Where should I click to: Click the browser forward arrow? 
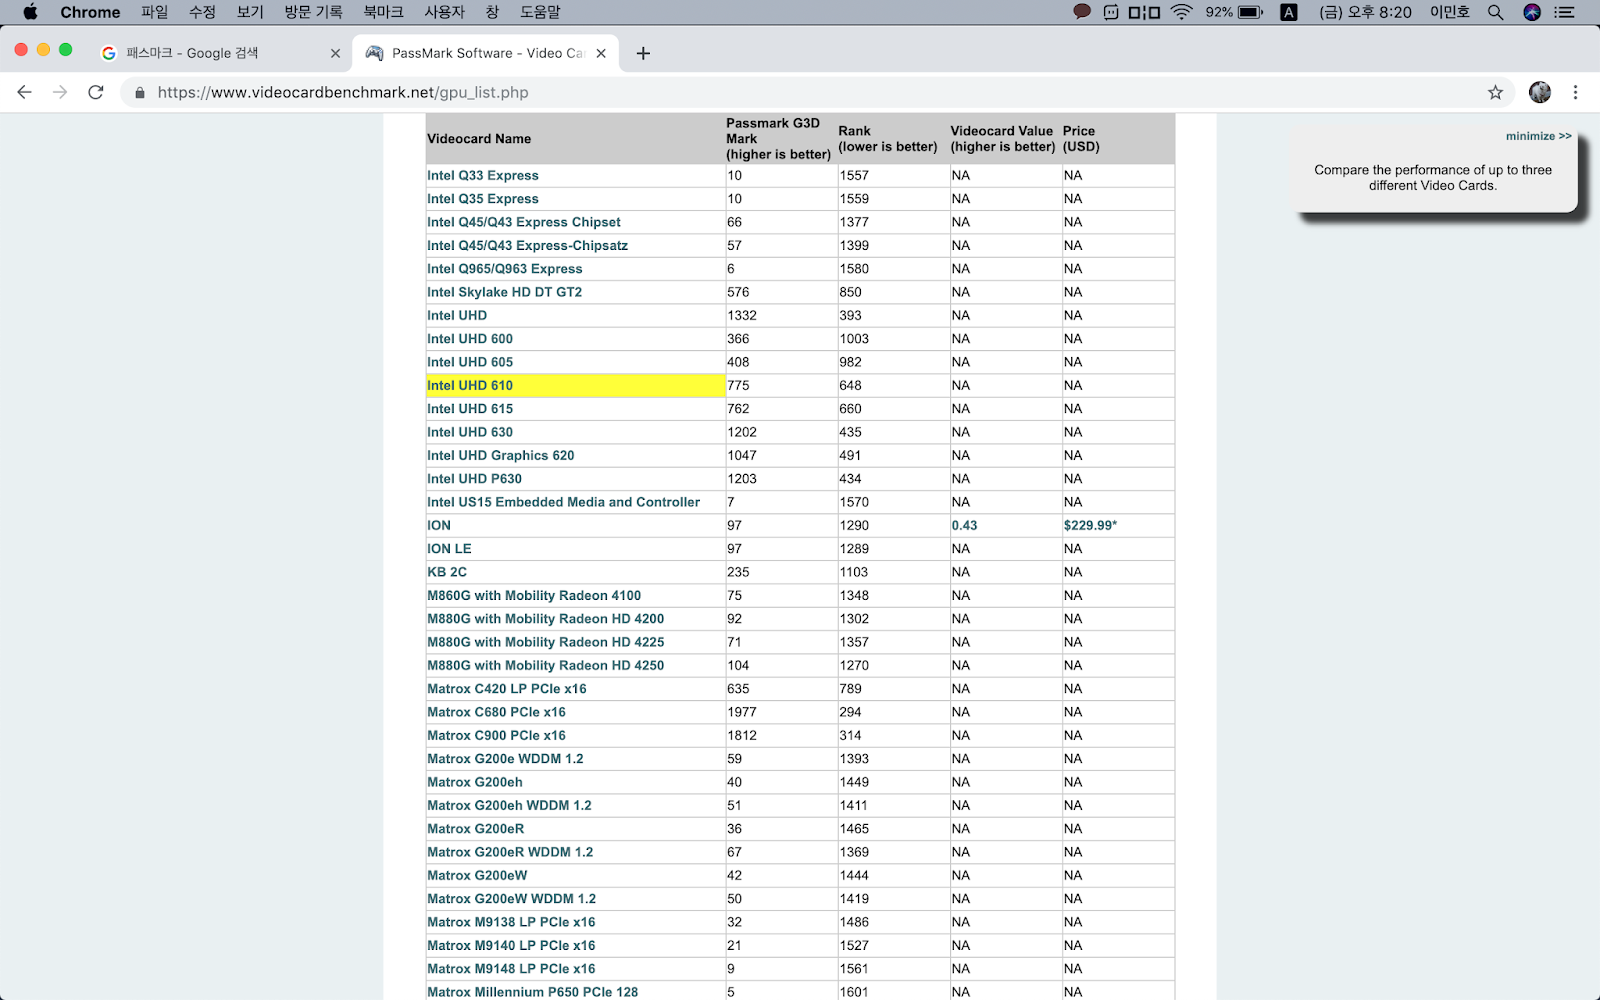coord(60,92)
